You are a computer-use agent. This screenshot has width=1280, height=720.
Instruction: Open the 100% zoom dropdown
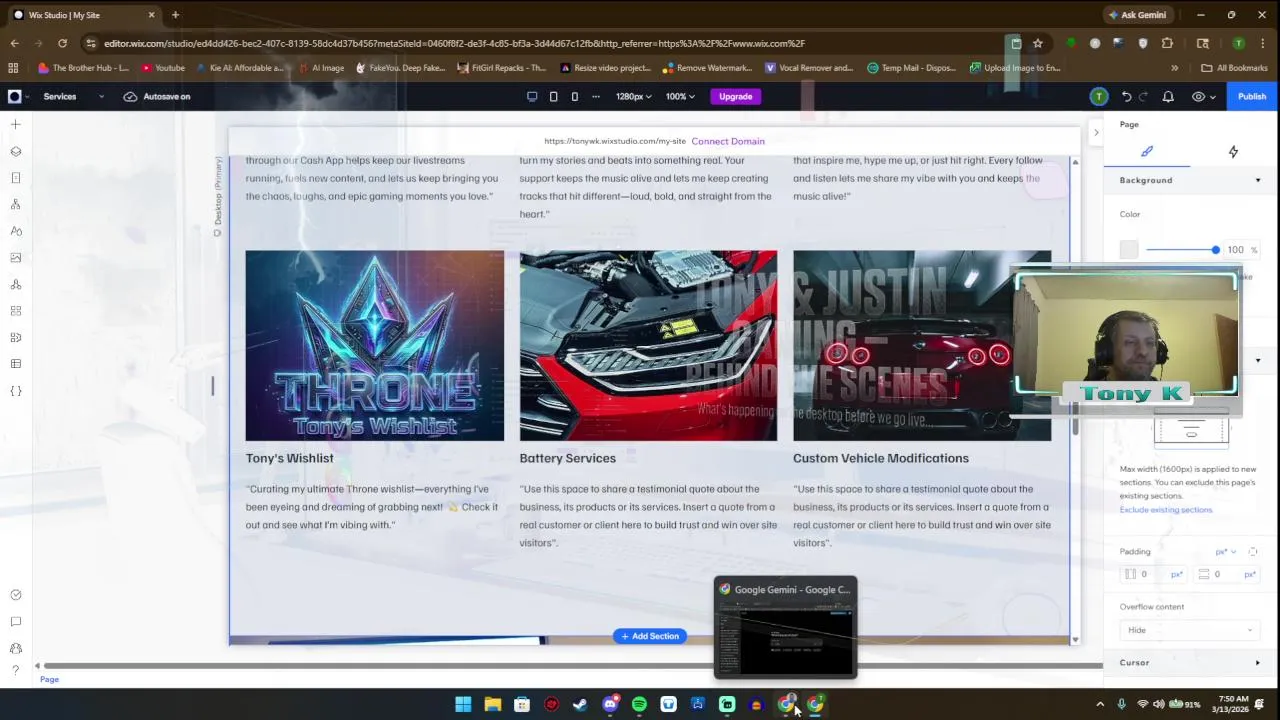coord(682,97)
